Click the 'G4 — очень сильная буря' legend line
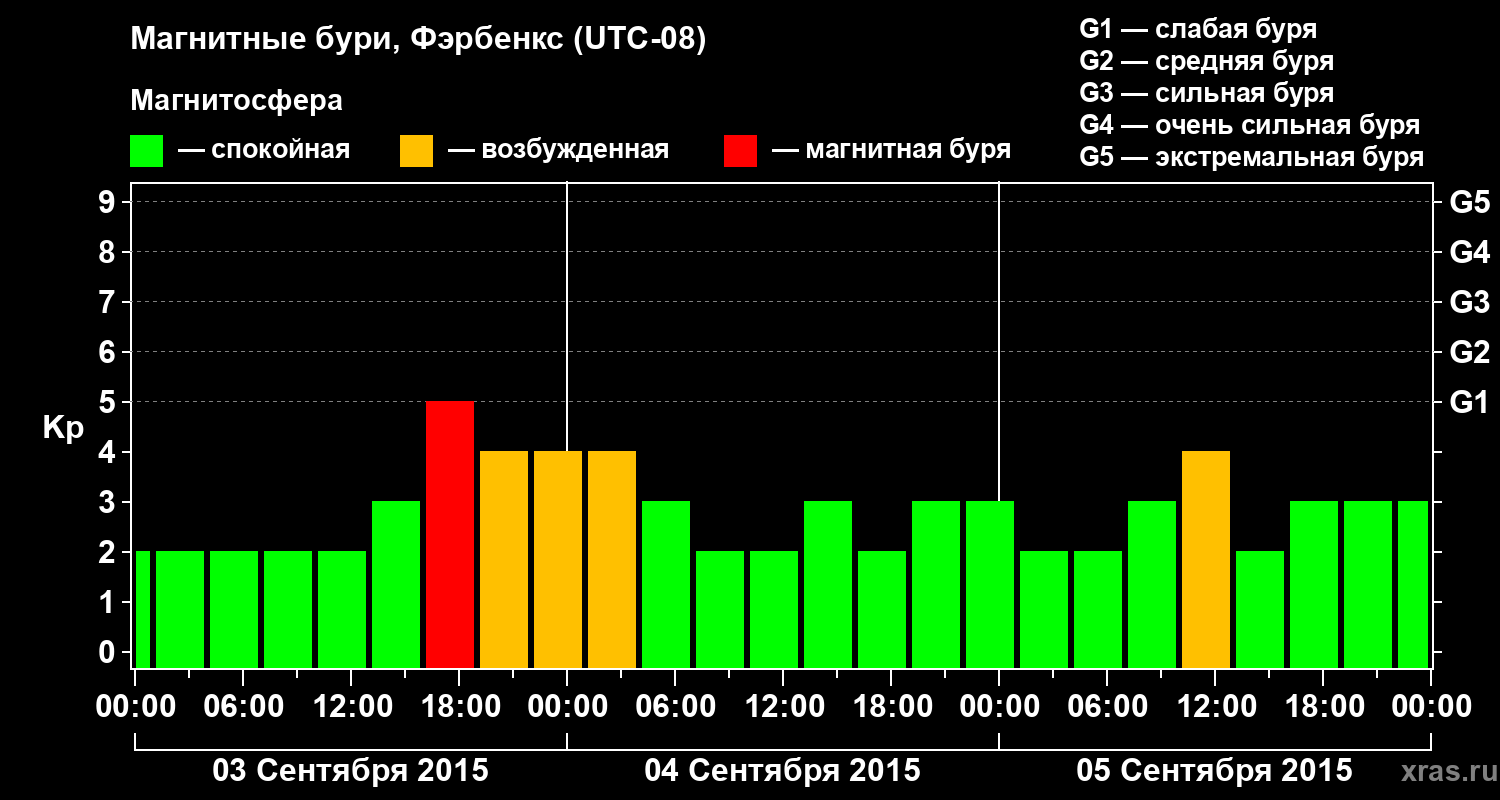This screenshot has height=800, width=1500. [x=1249, y=125]
